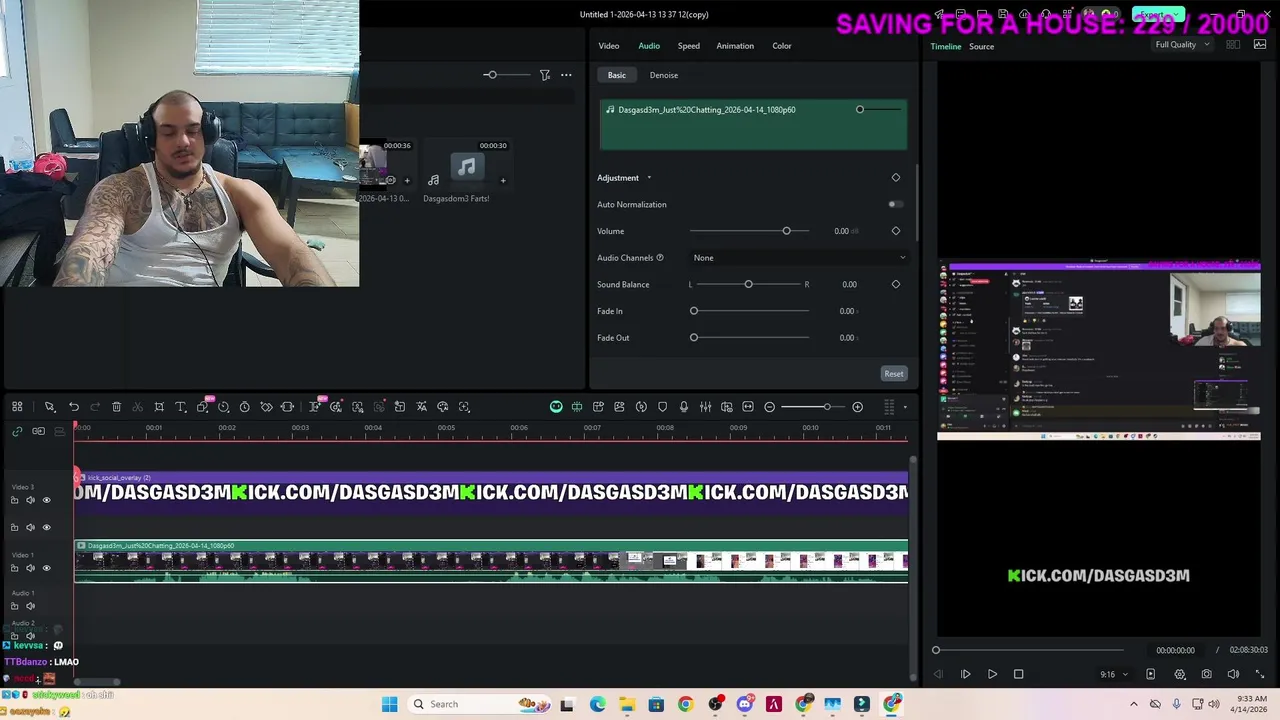The height and width of the screenshot is (720, 1280).
Task: Select the Crop tool in timeline toolbar
Action: coord(159,407)
